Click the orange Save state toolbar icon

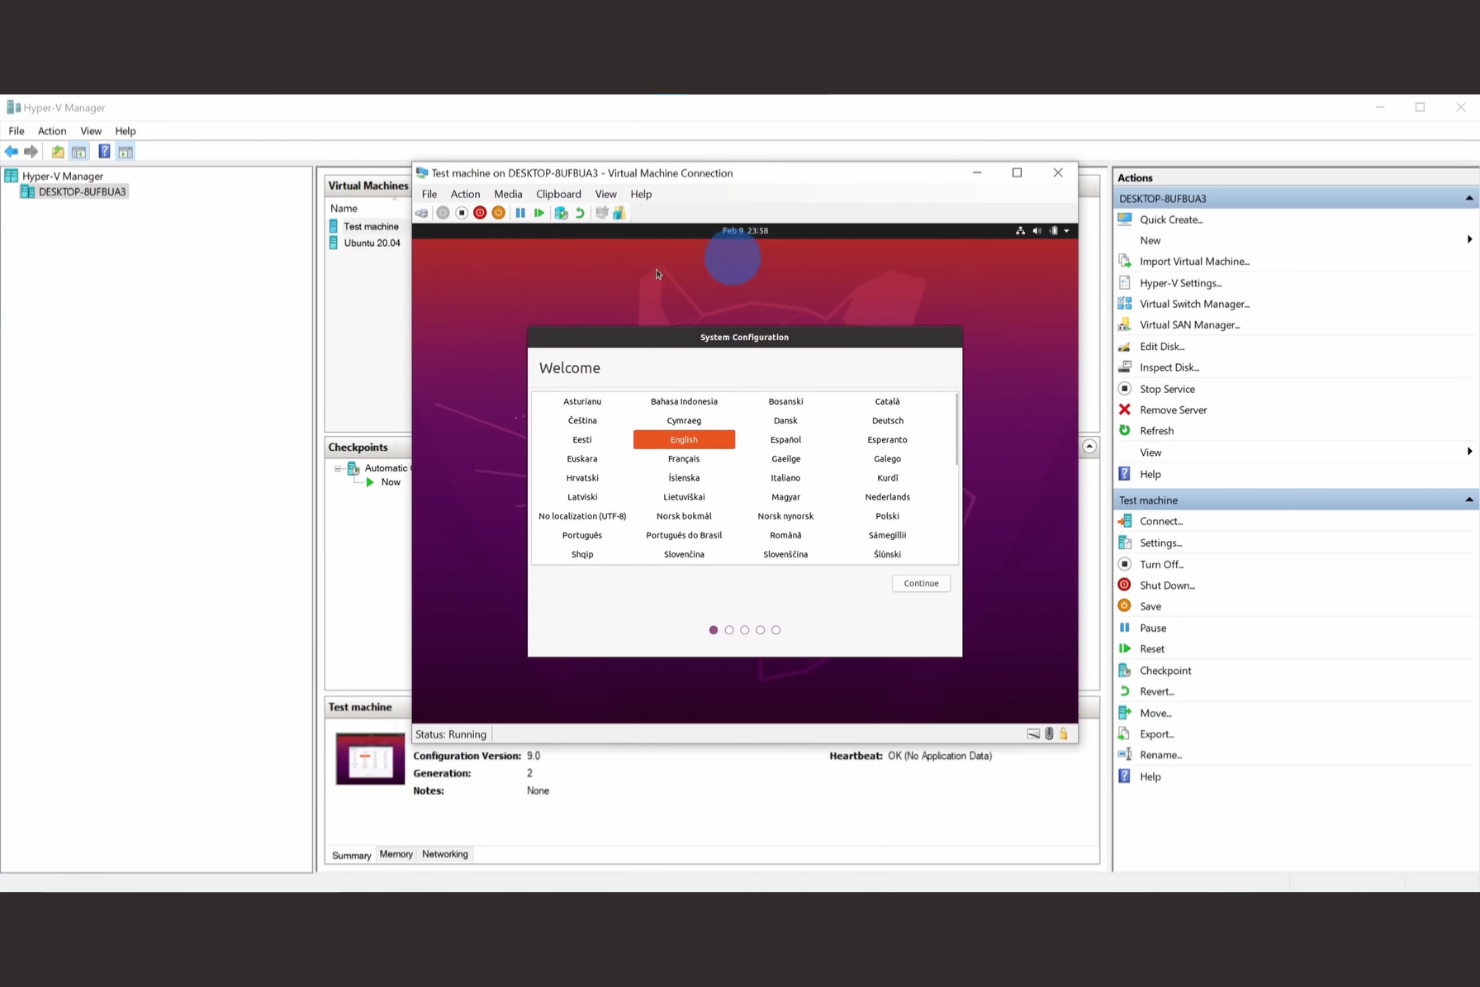[x=498, y=213]
